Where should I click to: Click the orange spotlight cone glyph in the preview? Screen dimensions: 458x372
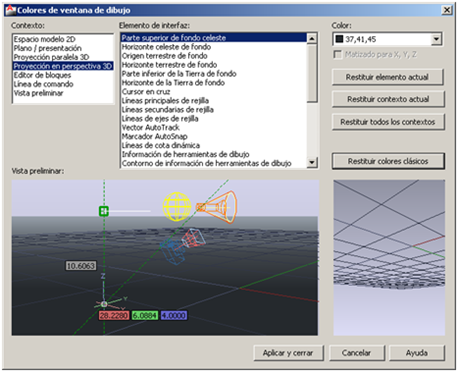(217, 207)
